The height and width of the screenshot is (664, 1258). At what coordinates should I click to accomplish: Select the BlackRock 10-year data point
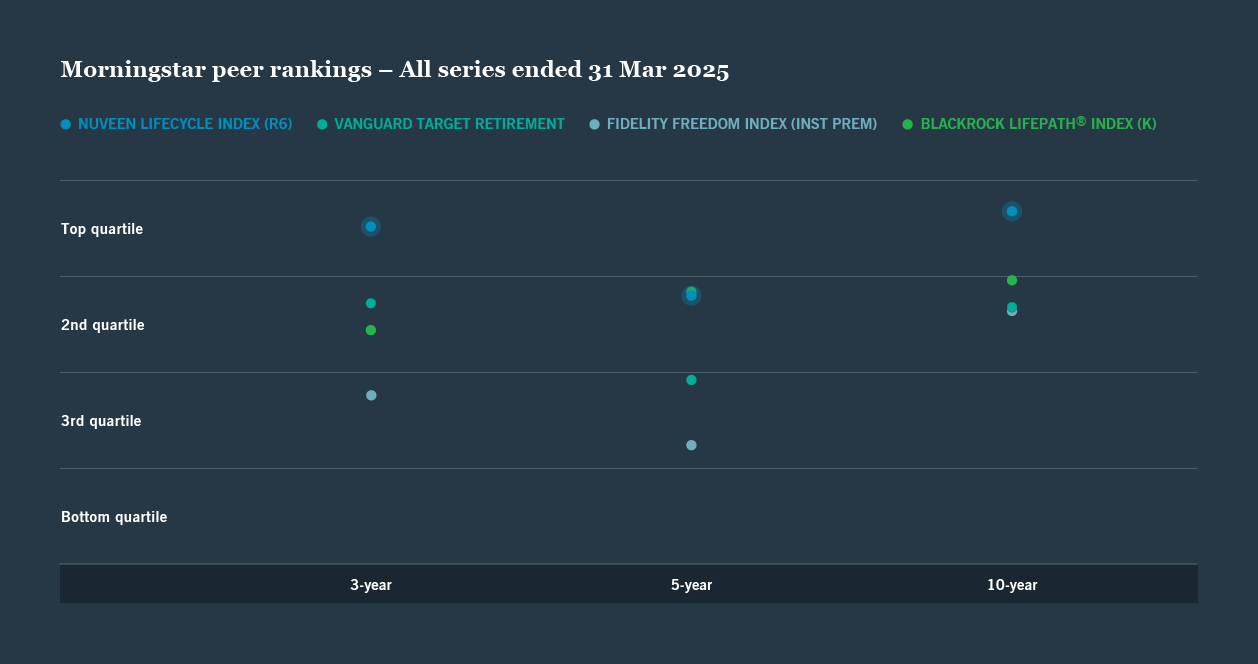[x=1012, y=280]
